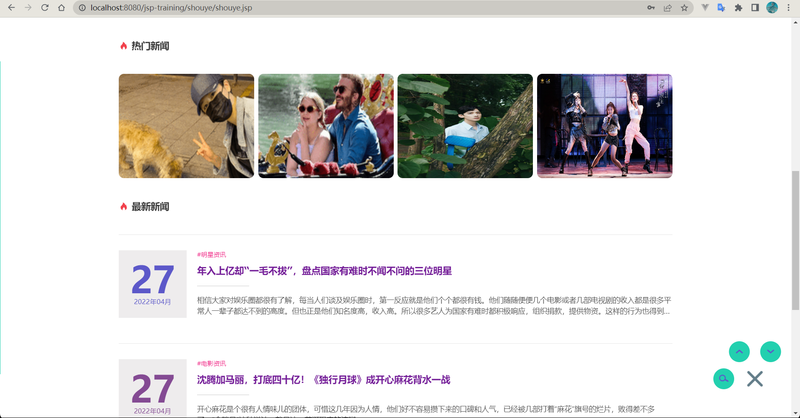Click the scrollbar up arrow

pyautogui.click(x=795, y=22)
